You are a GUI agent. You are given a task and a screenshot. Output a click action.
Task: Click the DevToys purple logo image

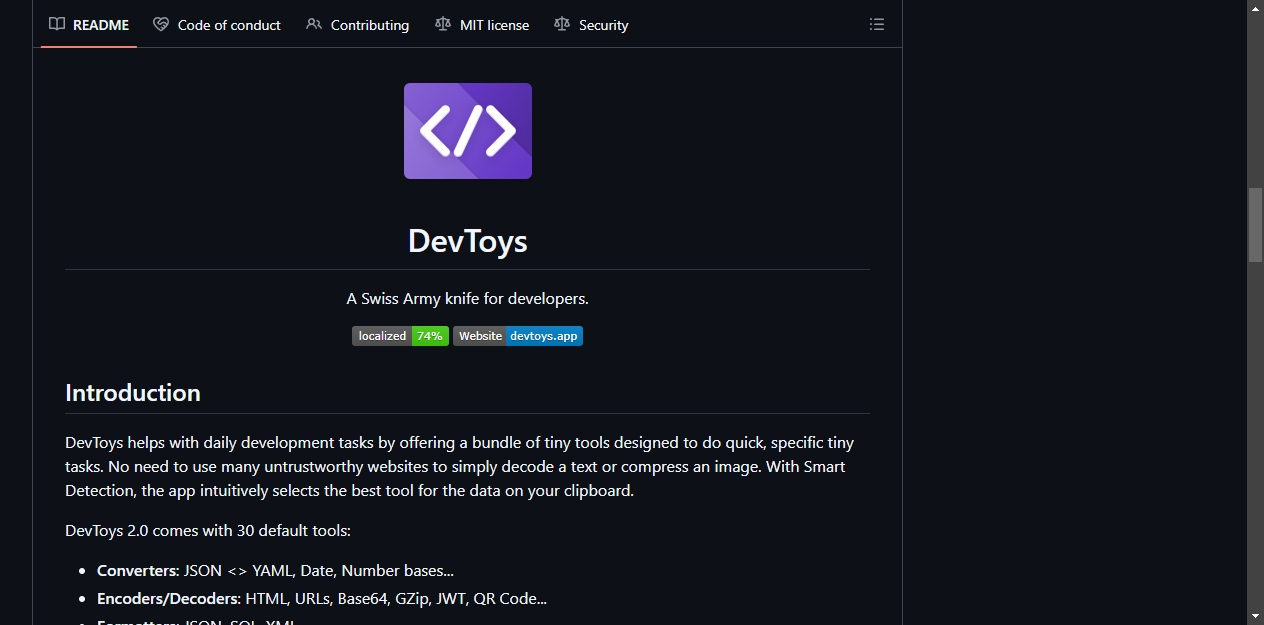(x=468, y=131)
